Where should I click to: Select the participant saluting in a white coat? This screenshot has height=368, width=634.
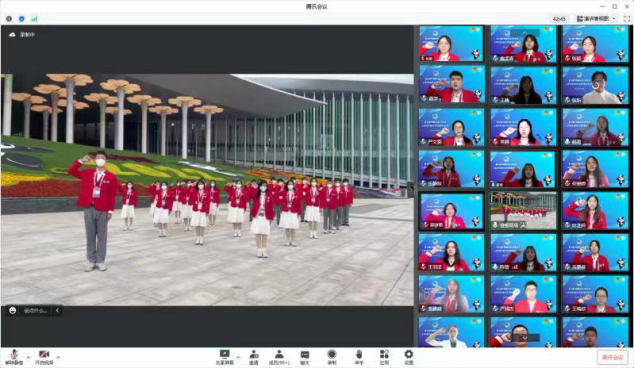tap(452, 332)
